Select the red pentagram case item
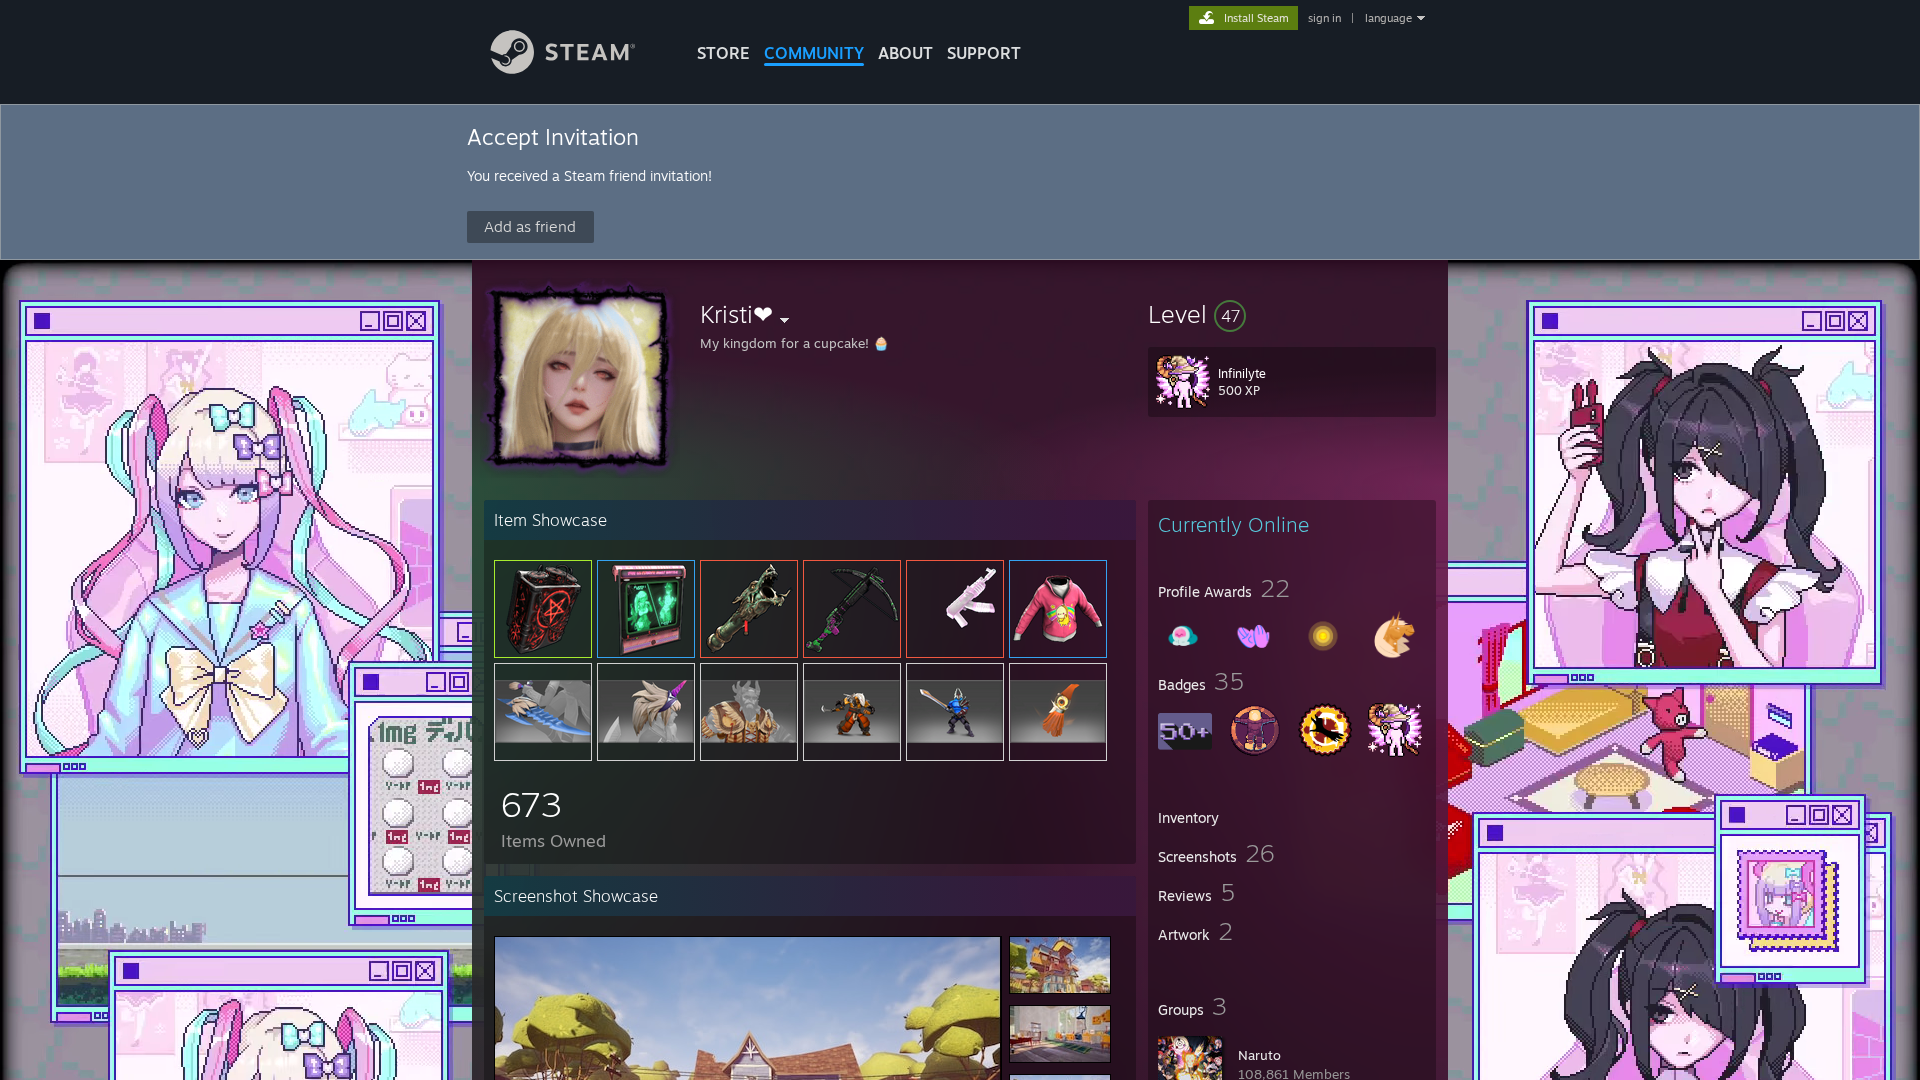1920x1080 pixels. pyautogui.click(x=543, y=609)
